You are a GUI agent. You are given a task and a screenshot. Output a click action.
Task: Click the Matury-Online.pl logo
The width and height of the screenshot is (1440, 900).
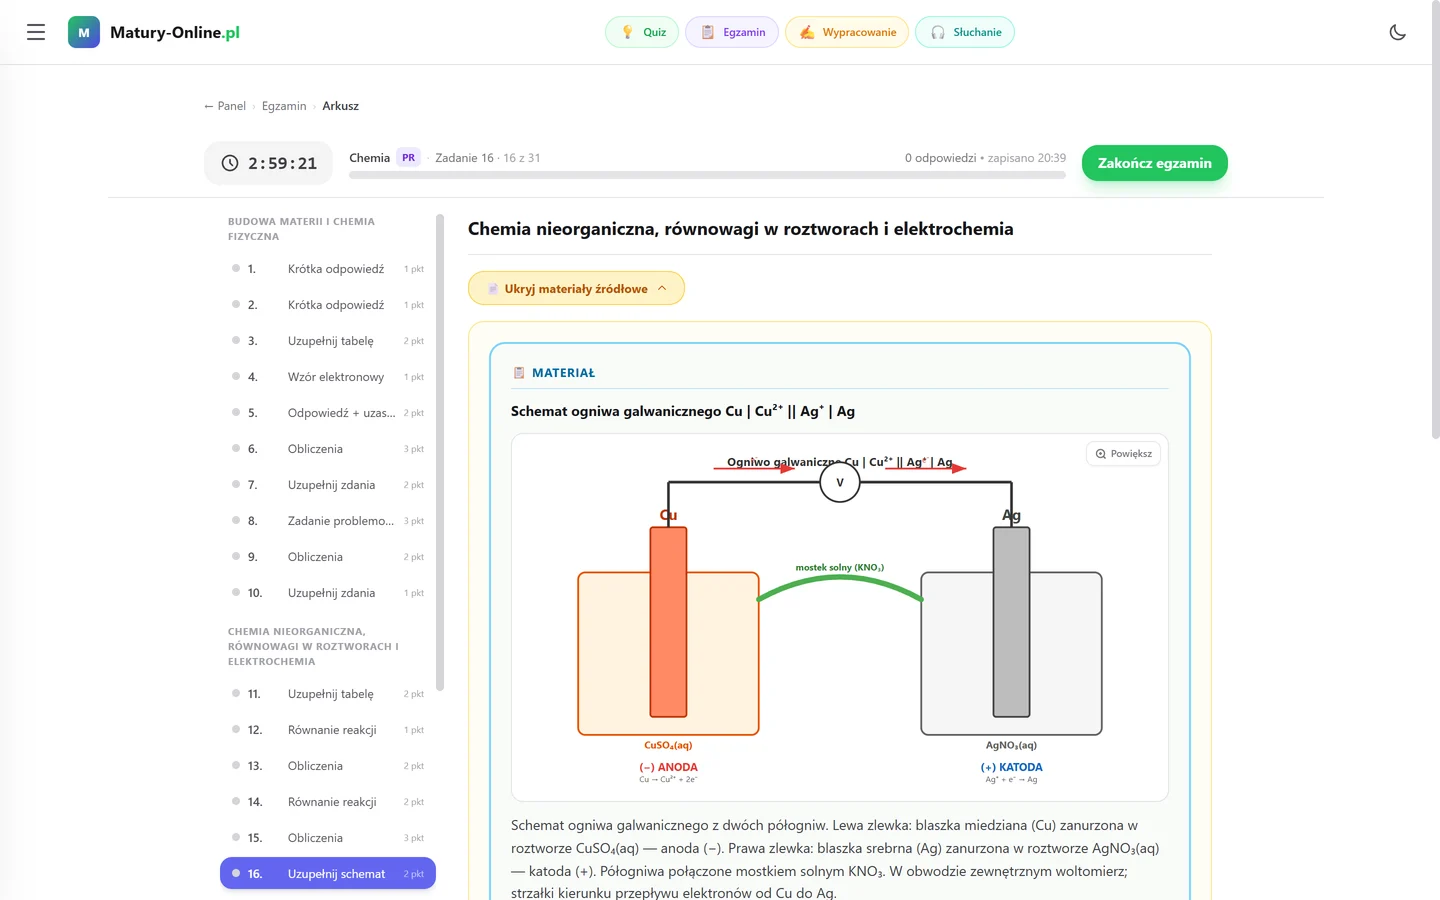pyautogui.click(x=154, y=32)
